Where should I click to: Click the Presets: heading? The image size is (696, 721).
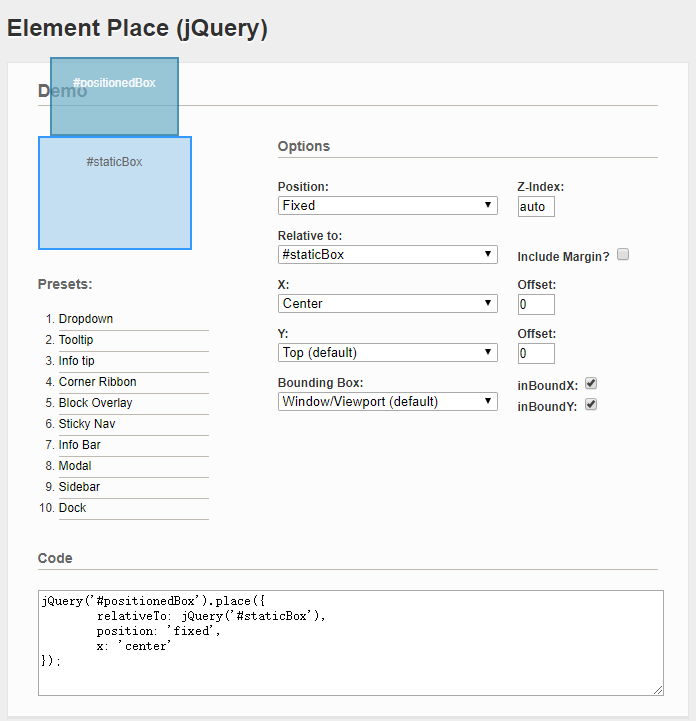coord(65,284)
